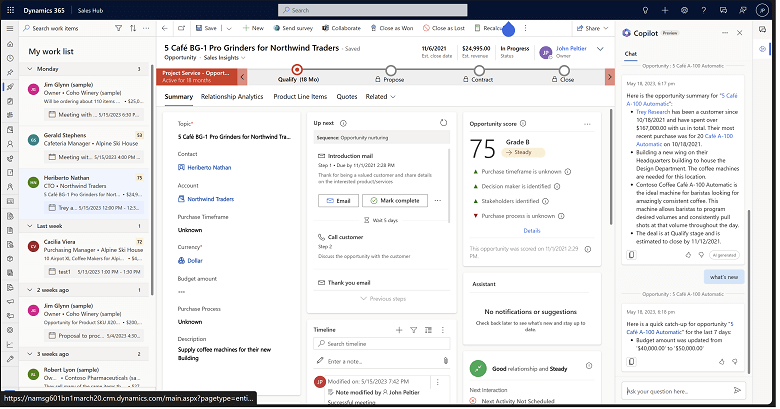The width and height of the screenshot is (780, 409).
Task: Open the app launcher waffle icon
Action: click(10, 10)
